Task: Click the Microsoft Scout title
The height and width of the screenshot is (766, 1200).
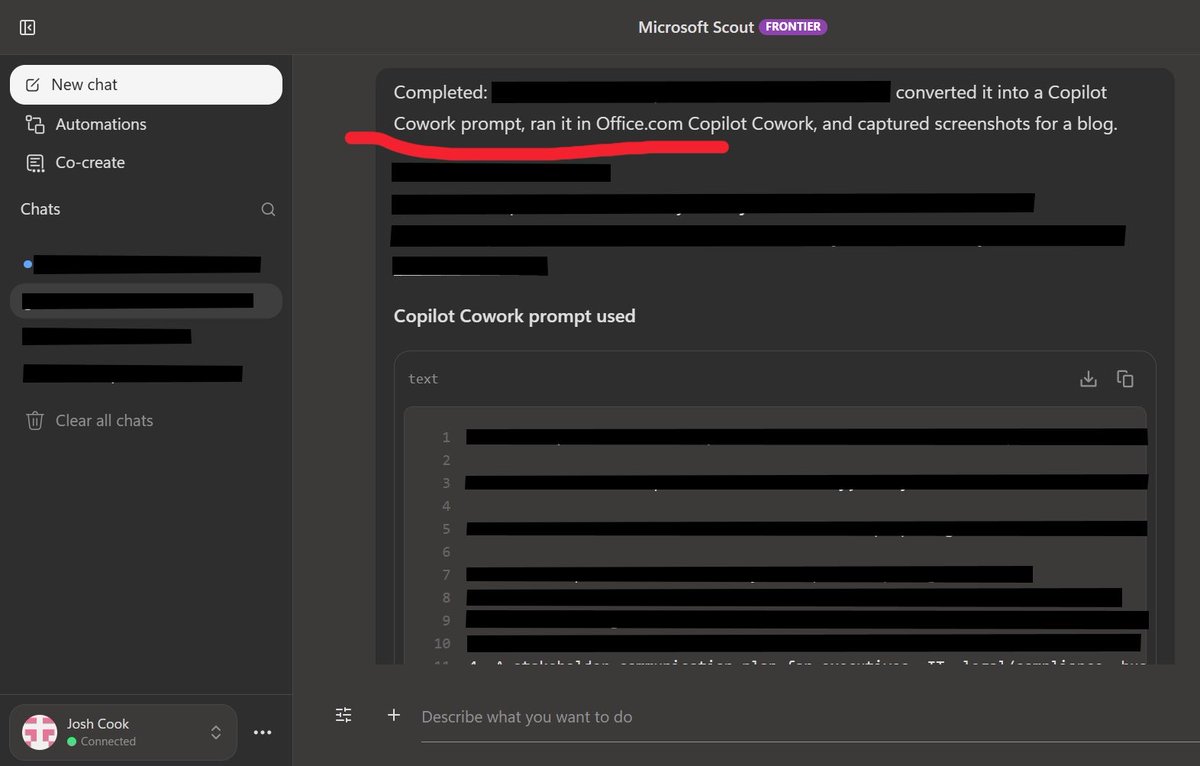Action: coord(696,27)
